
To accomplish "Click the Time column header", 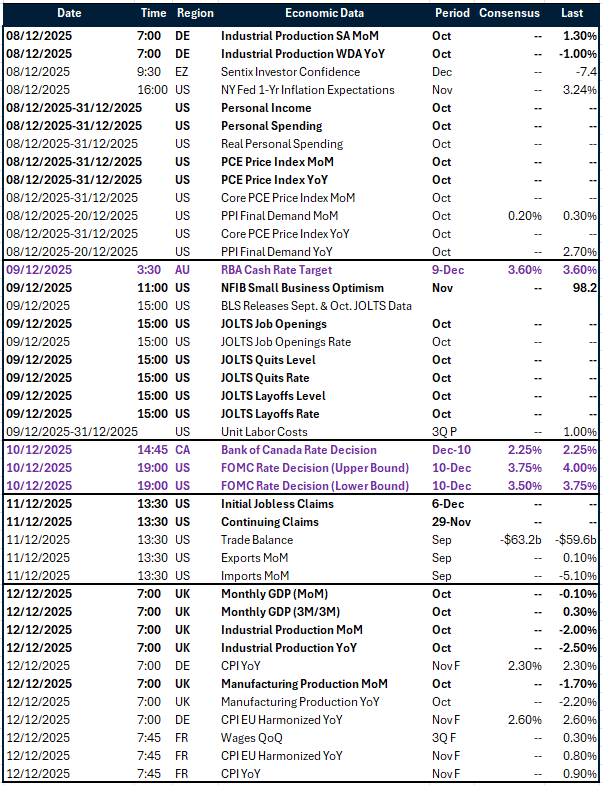I will 153,13.
